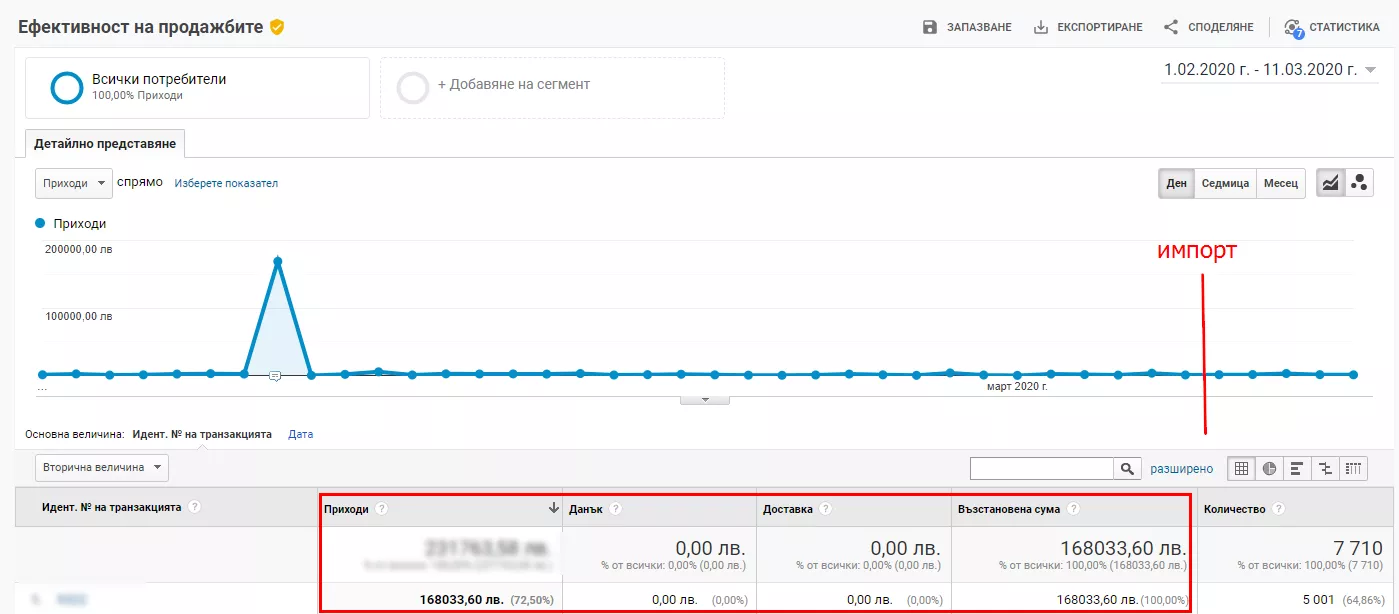Sort table by the Данък column header
This screenshot has width=1399, height=614.
[x=586, y=509]
